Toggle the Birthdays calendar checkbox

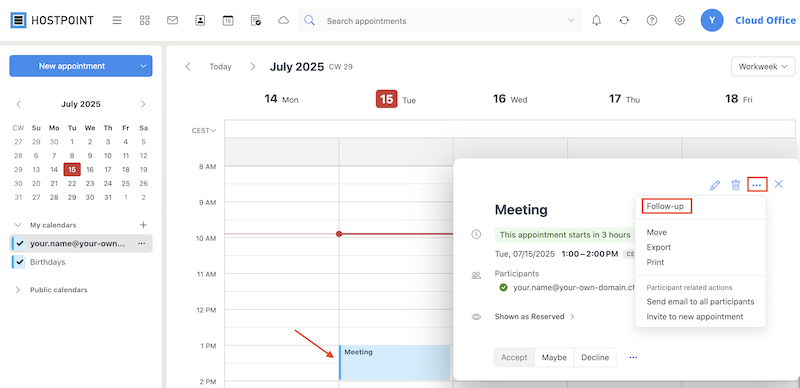(19, 262)
